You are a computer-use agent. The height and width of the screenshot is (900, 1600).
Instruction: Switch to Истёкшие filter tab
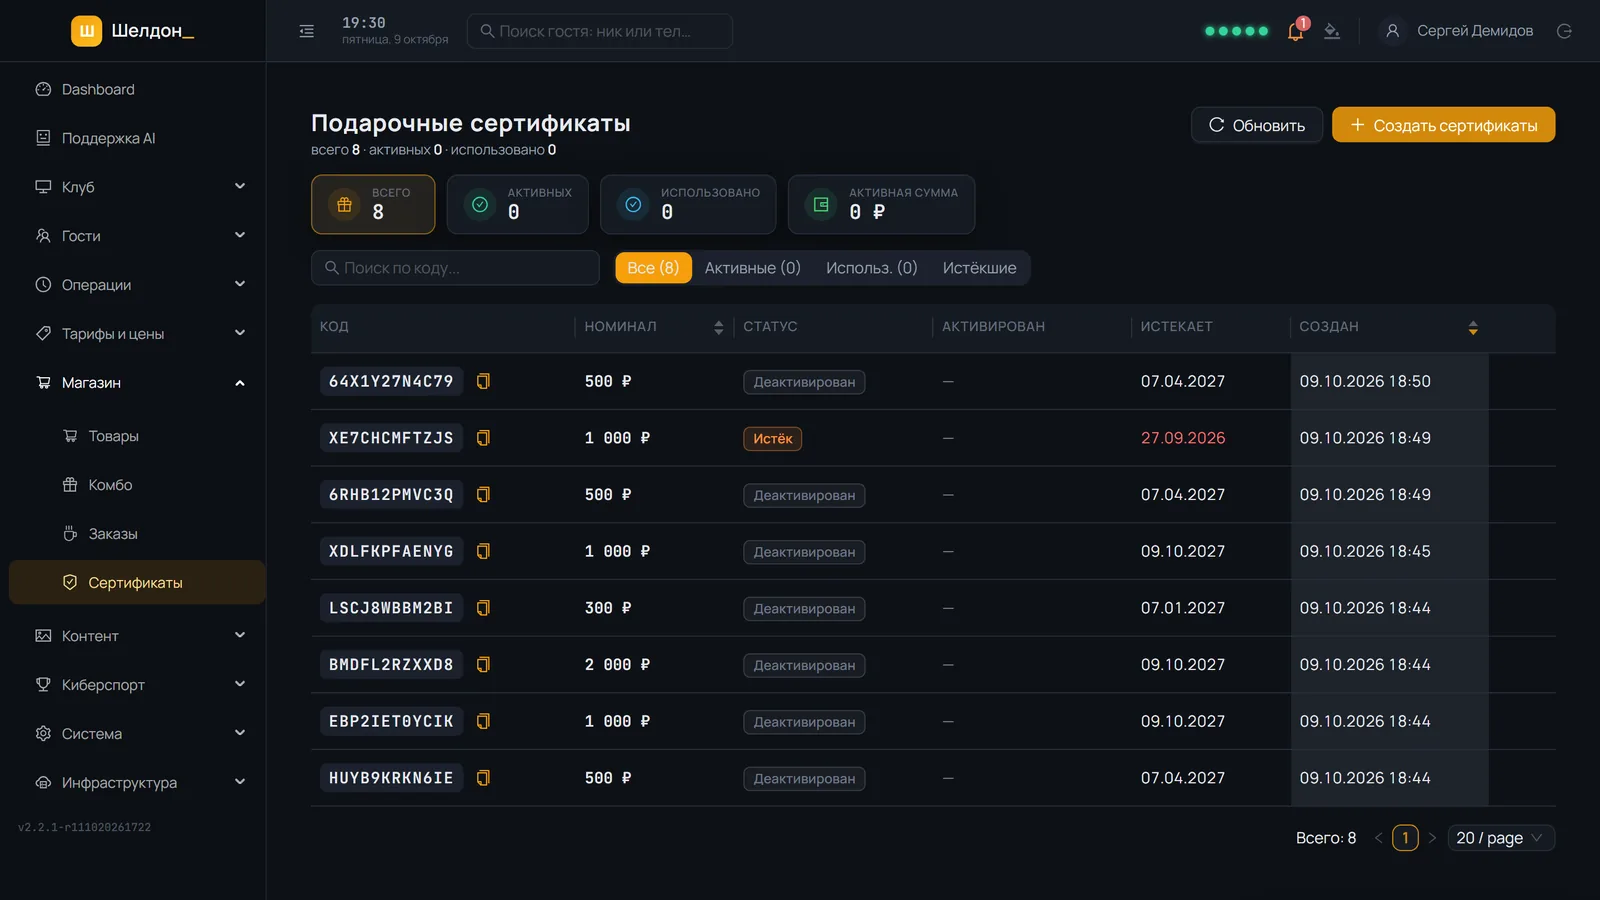[979, 268]
